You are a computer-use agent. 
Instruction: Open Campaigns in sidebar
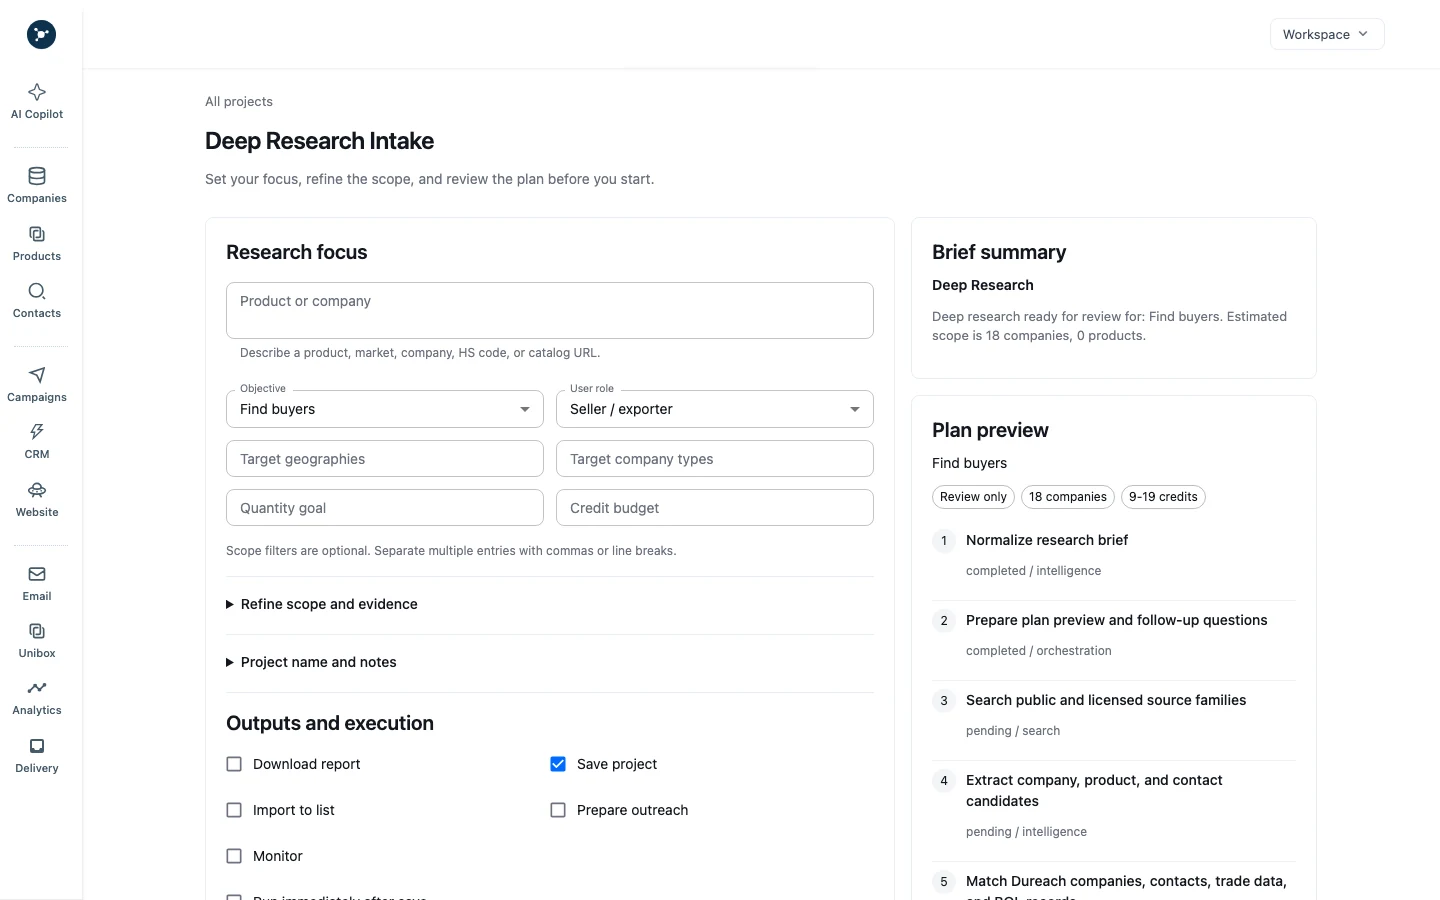click(x=37, y=385)
